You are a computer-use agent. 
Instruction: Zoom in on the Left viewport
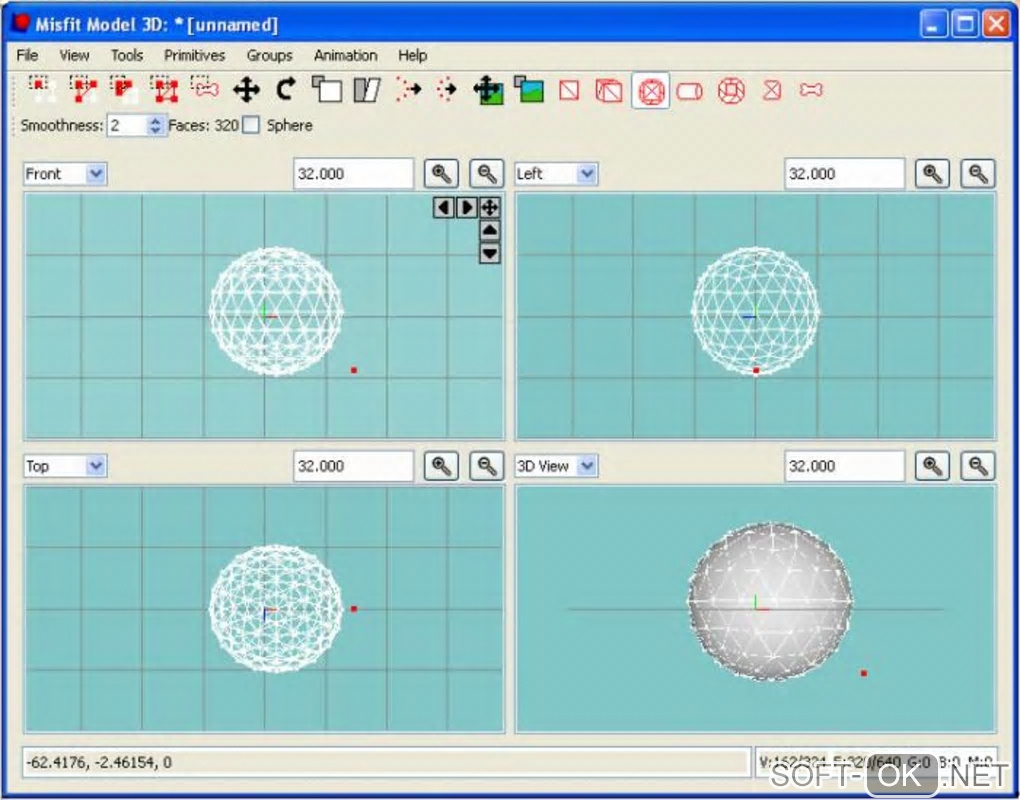(x=932, y=174)
